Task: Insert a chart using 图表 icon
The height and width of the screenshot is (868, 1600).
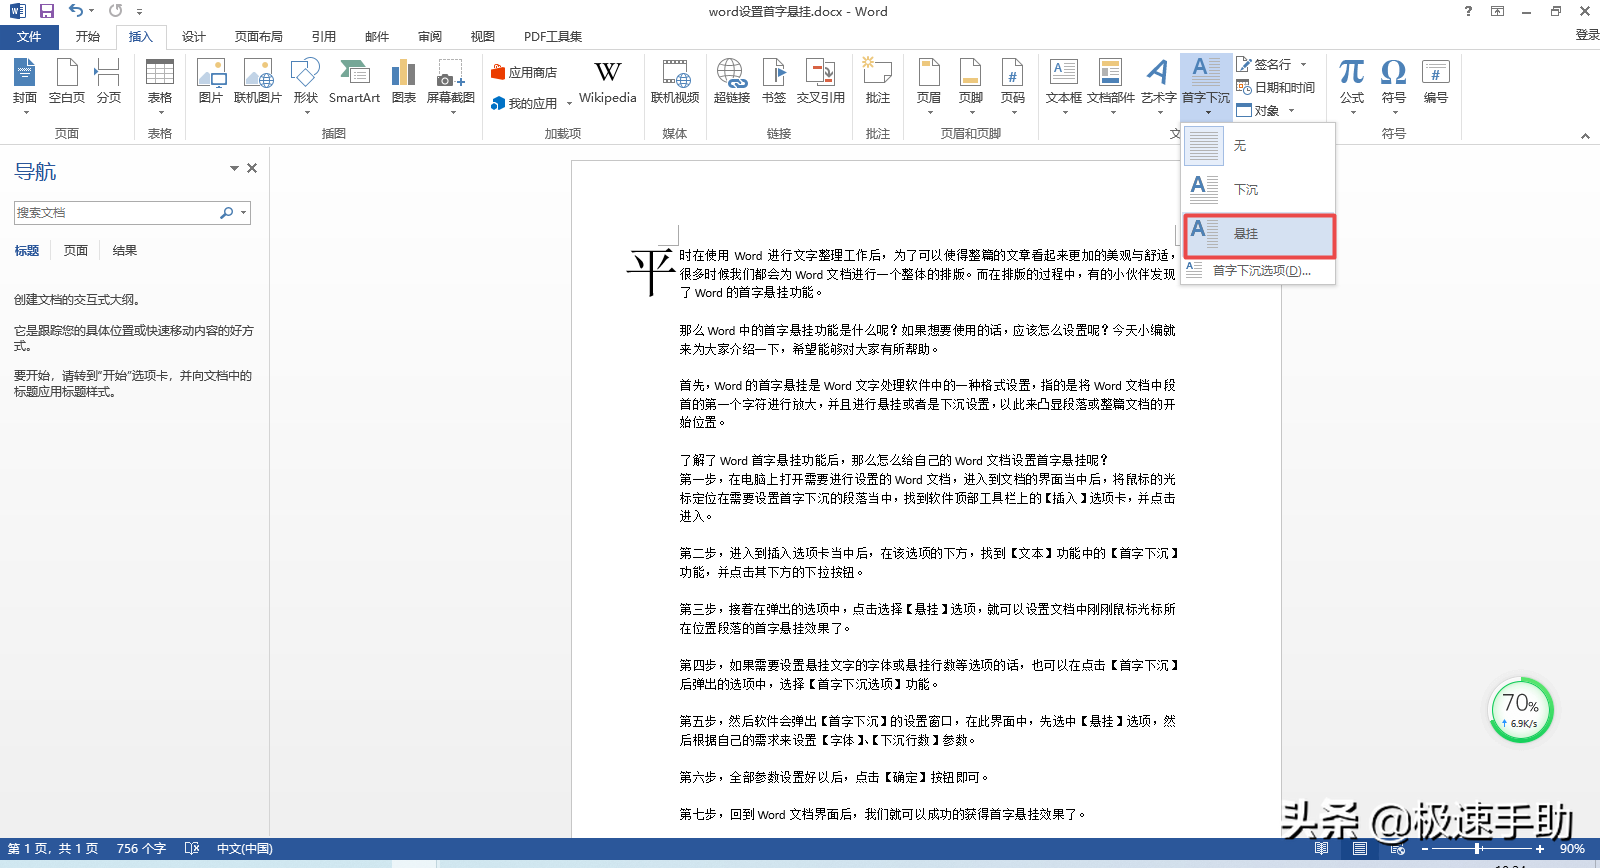Action: 404,81
